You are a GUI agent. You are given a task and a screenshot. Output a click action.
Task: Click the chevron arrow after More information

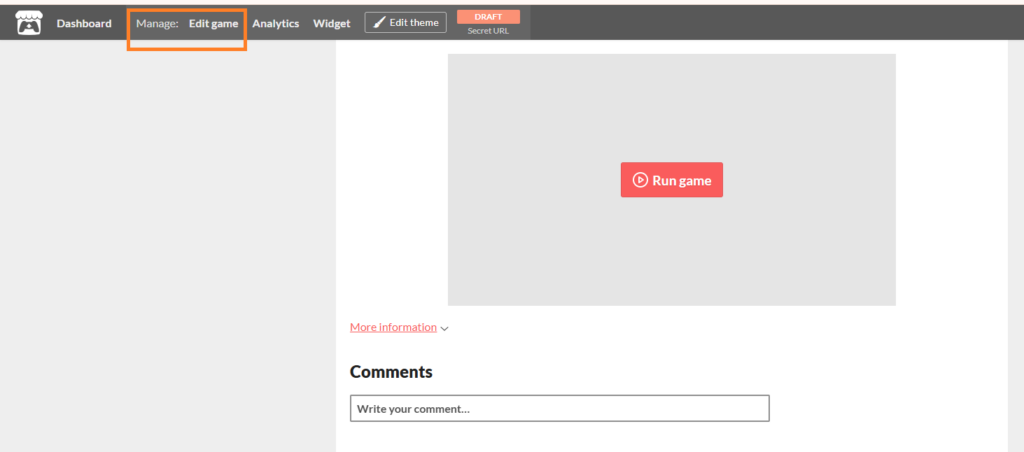click(445, 328)
